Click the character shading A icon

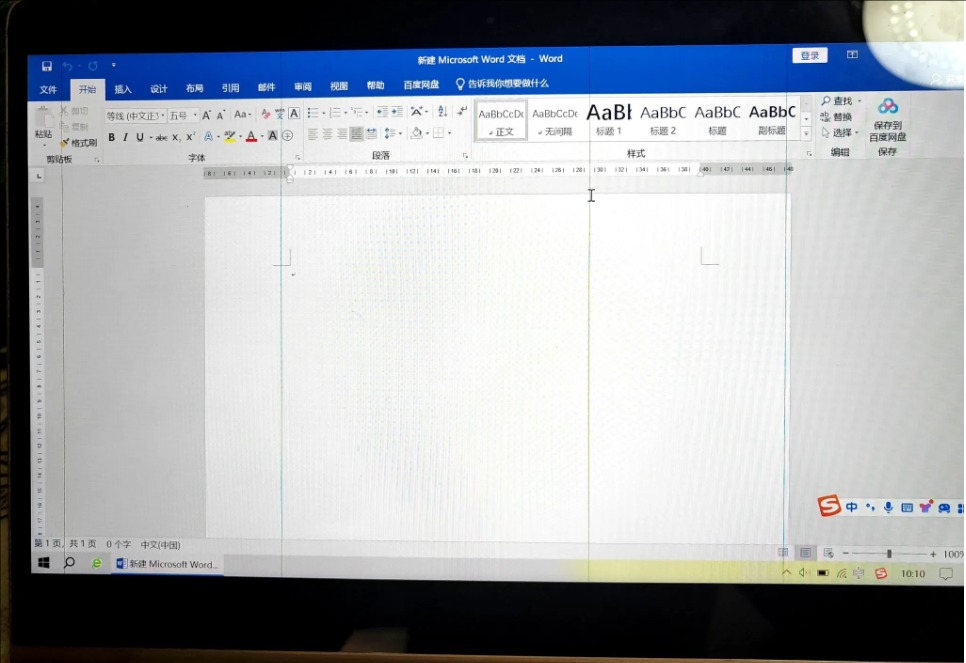pos(272,136)
